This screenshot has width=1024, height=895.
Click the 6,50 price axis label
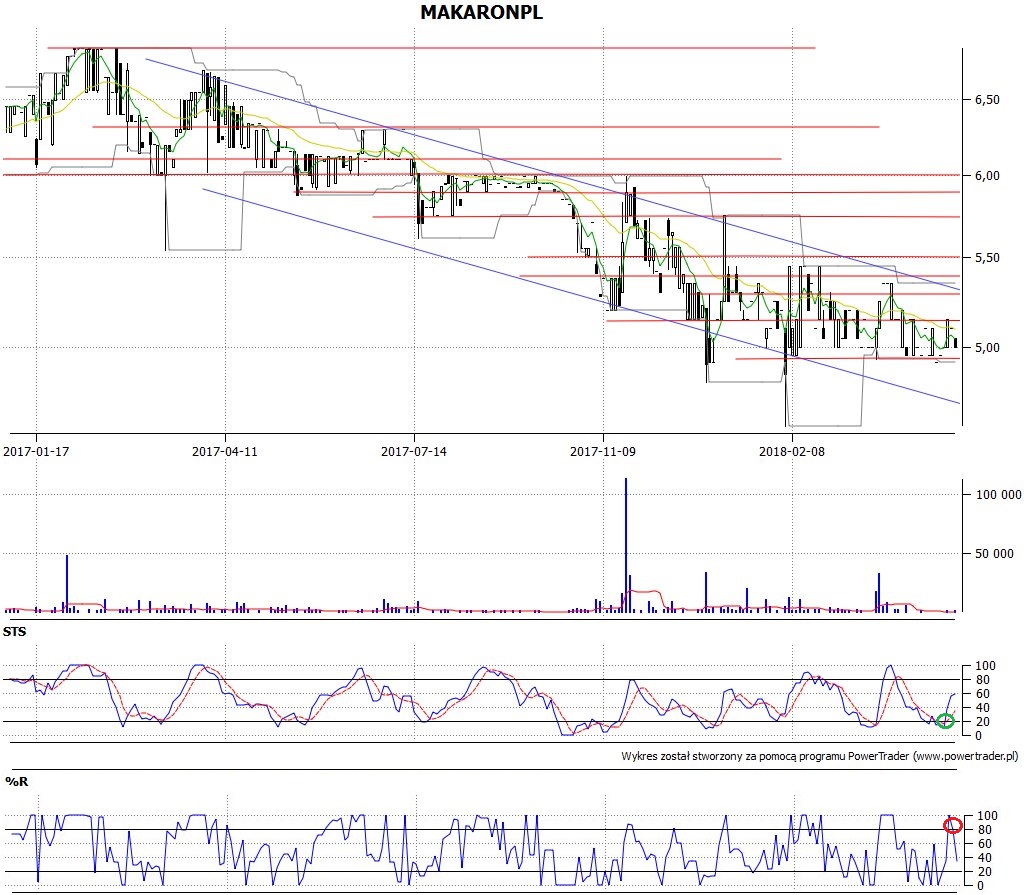click(987, 100)
